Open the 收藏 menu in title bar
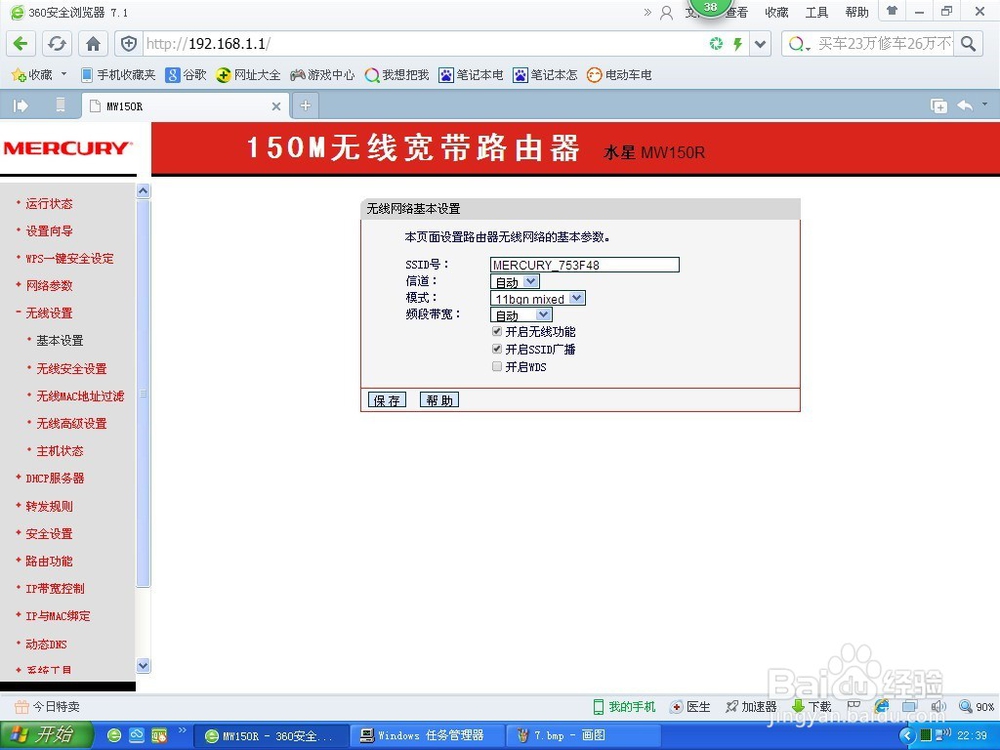 tap(777, 12)
